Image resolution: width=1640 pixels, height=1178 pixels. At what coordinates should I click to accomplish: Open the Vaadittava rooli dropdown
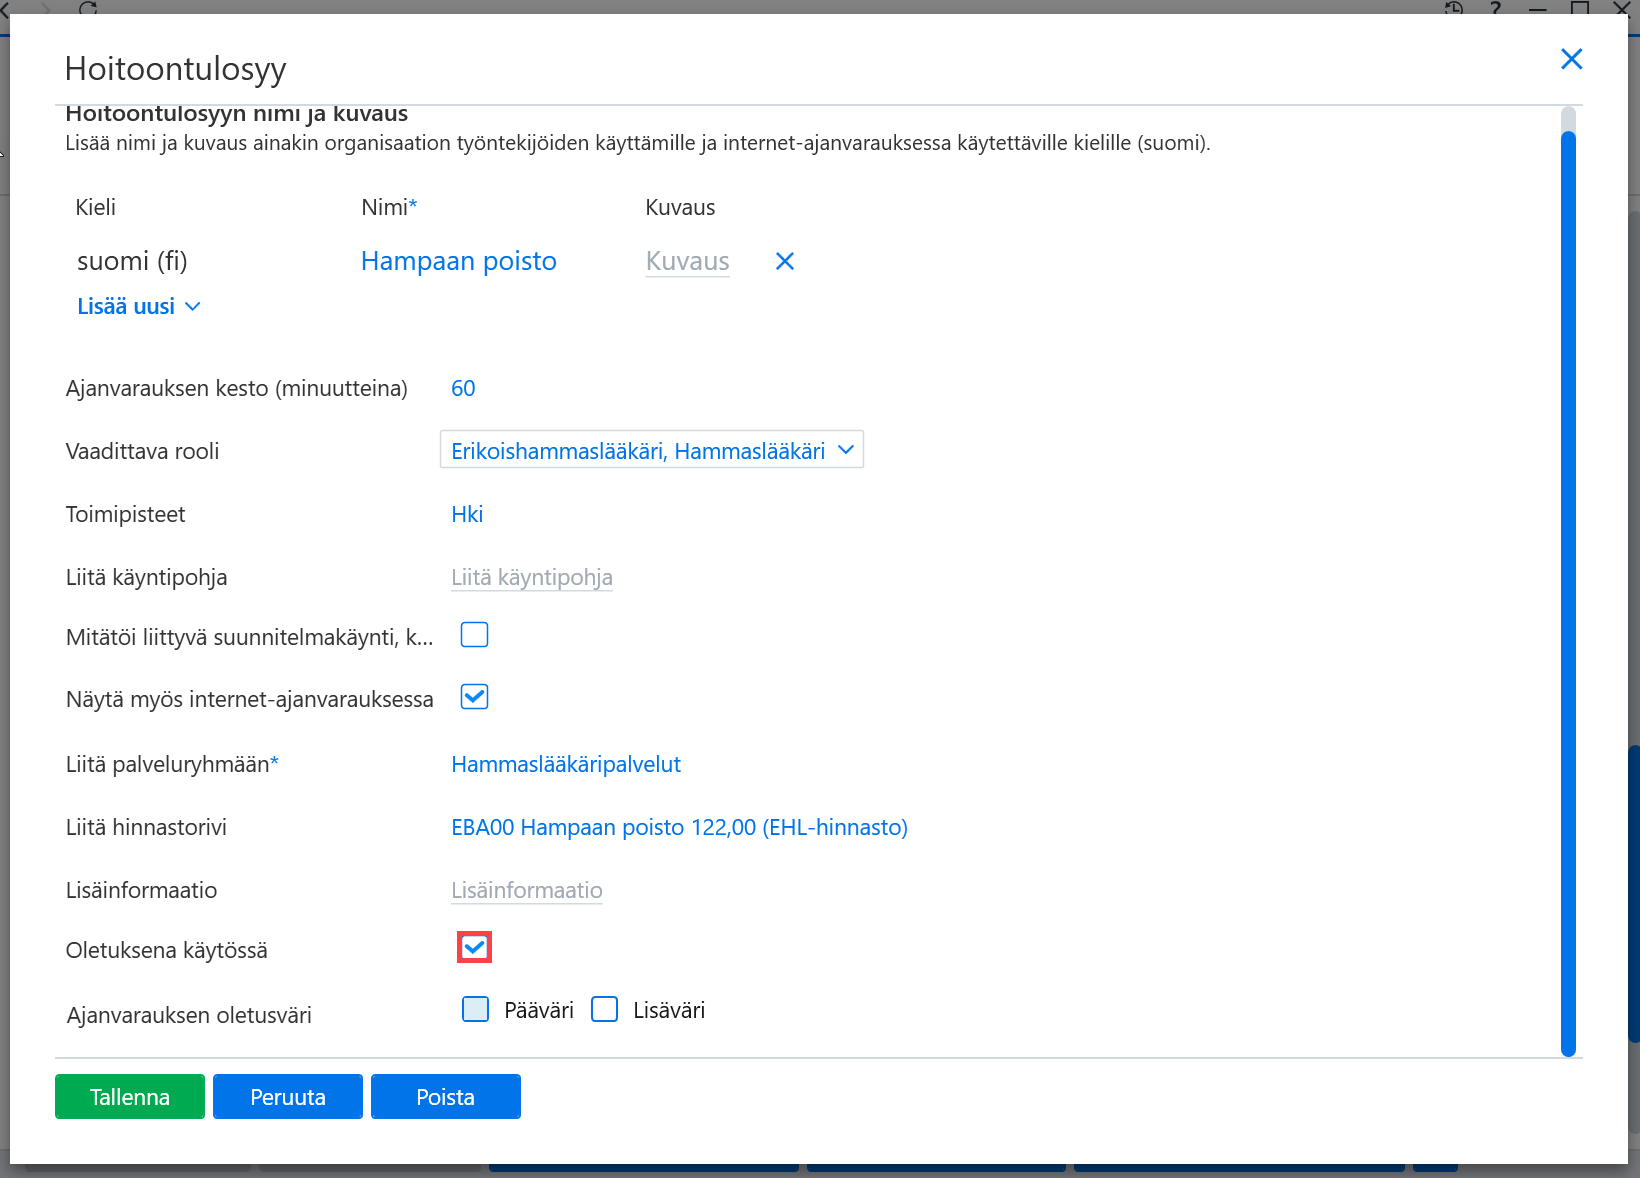(x=652, y=450)
